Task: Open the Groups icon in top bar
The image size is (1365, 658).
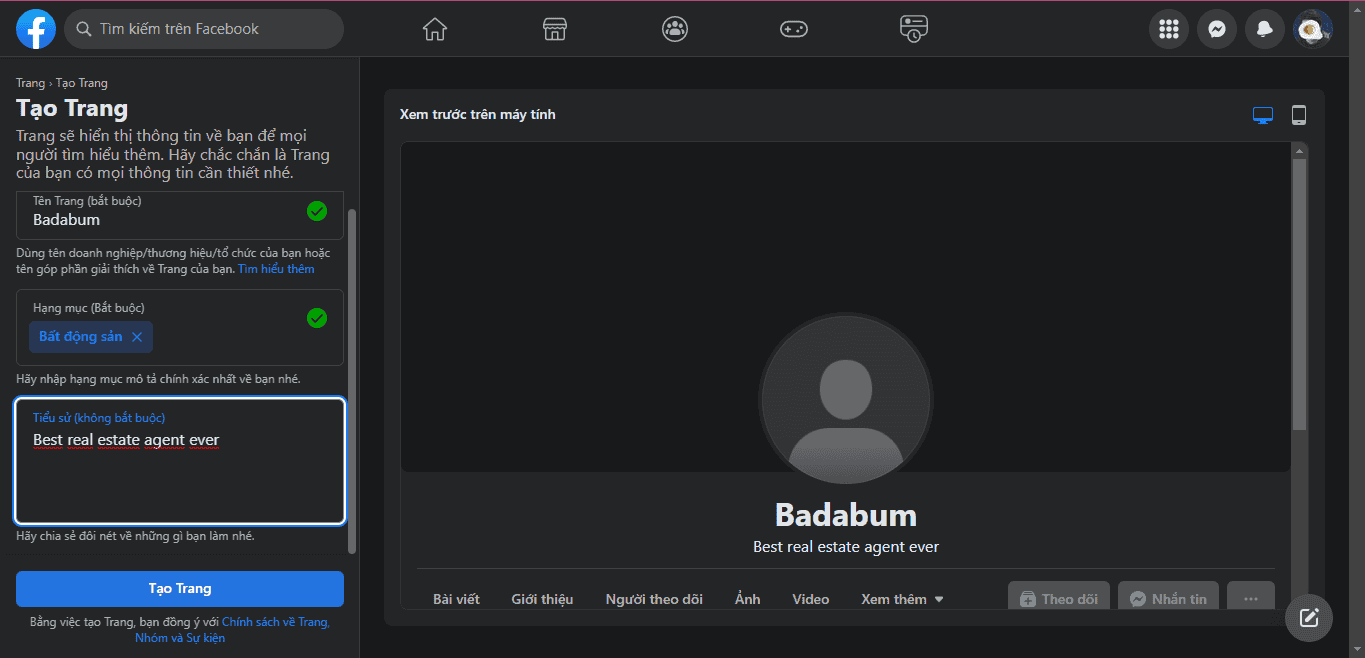Action: coord(675,29)
